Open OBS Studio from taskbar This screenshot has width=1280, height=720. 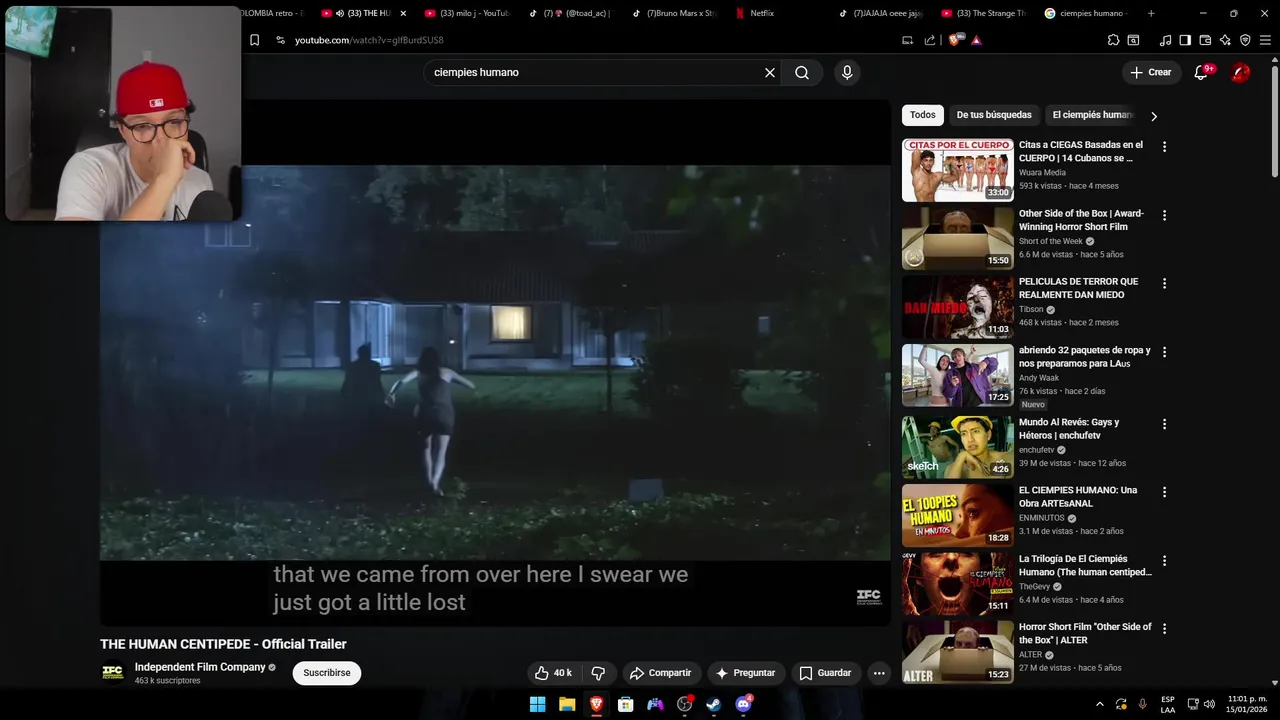pyautogui.click(x=684, y=704)
